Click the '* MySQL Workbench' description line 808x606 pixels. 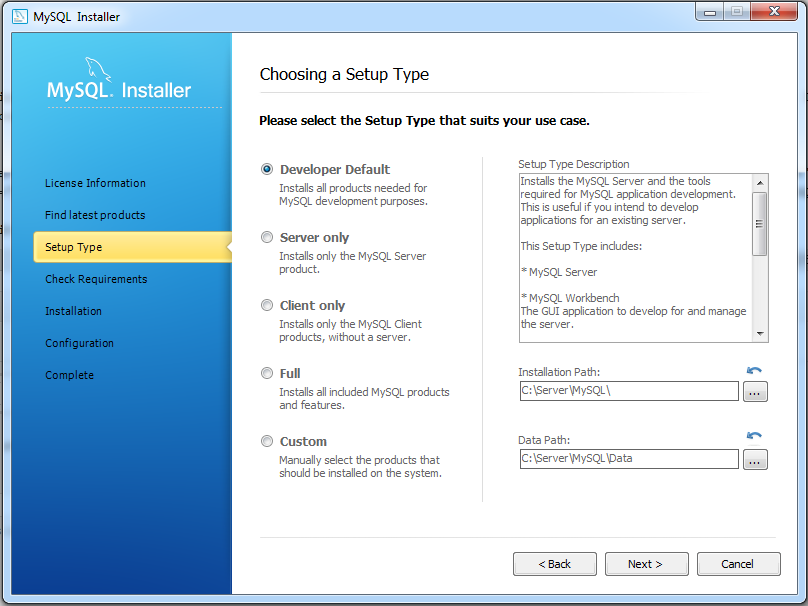click(570, 298)
